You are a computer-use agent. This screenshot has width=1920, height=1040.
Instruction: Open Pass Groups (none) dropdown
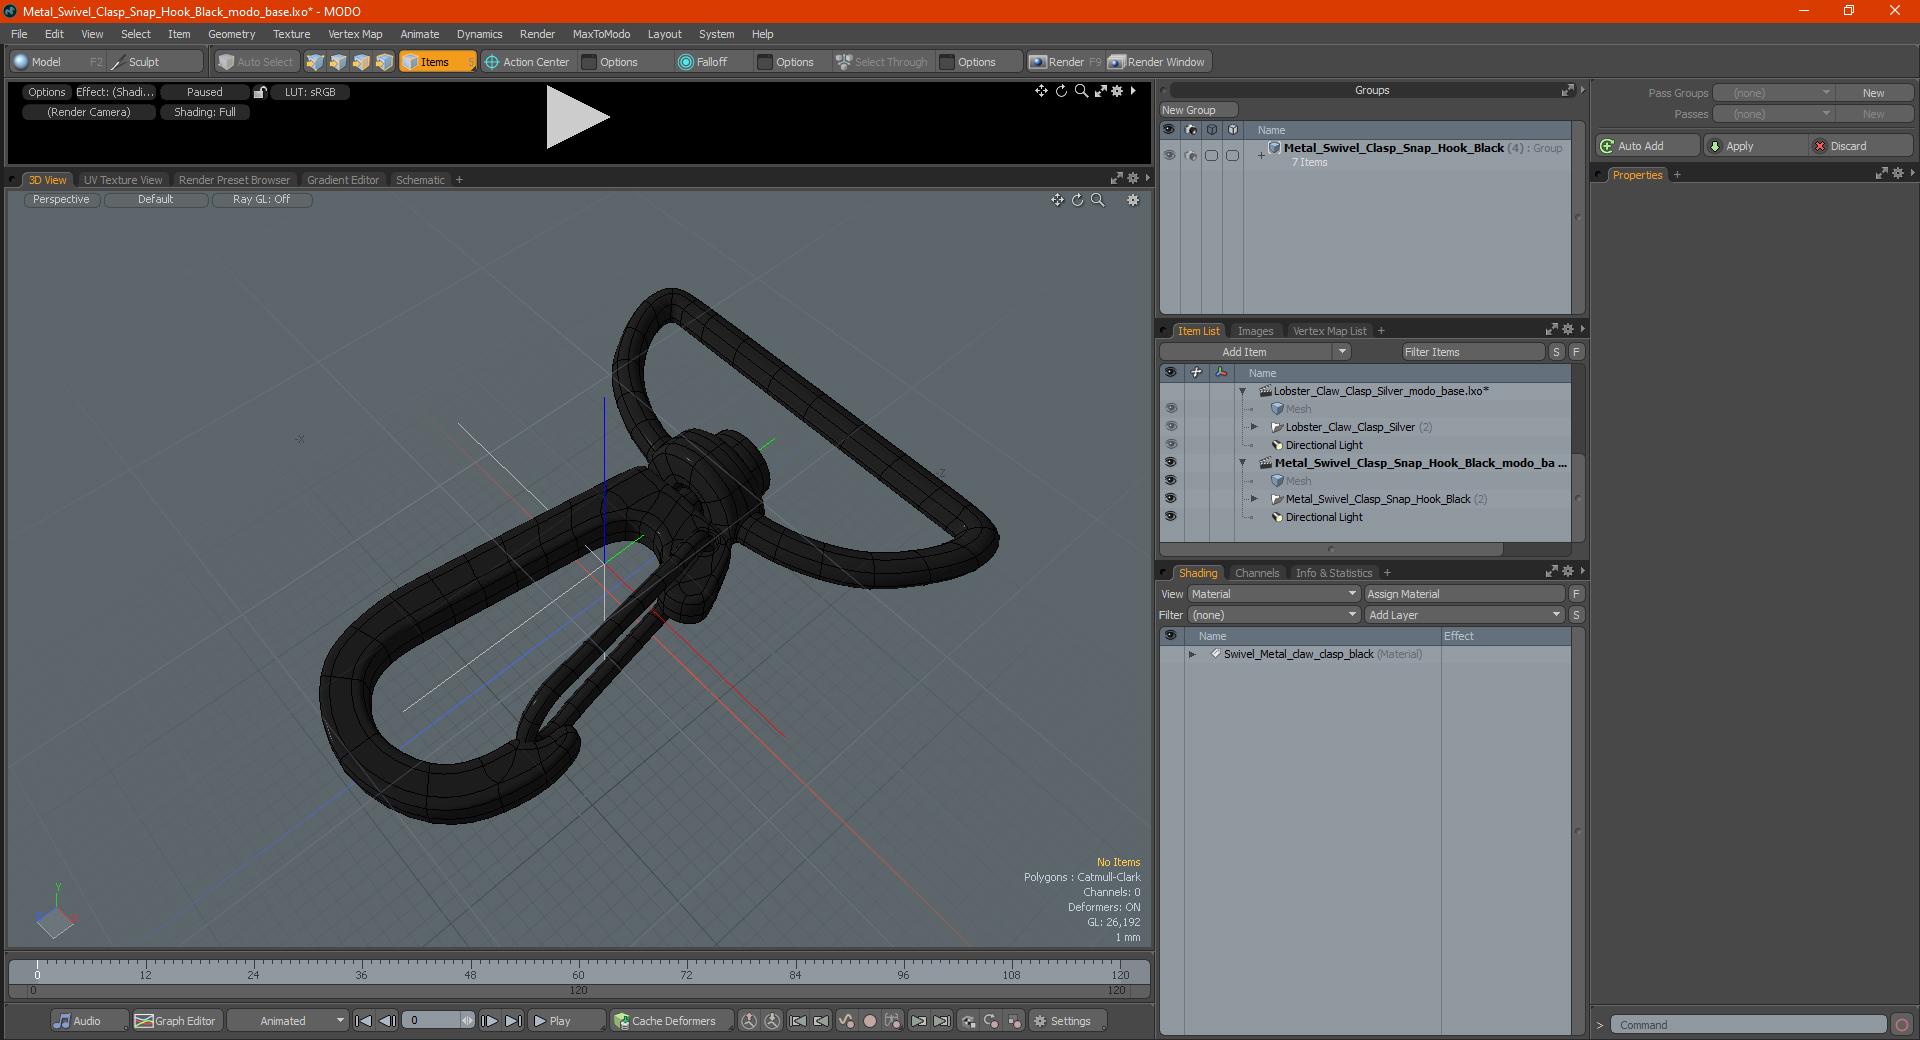(x=1773, y=93)
